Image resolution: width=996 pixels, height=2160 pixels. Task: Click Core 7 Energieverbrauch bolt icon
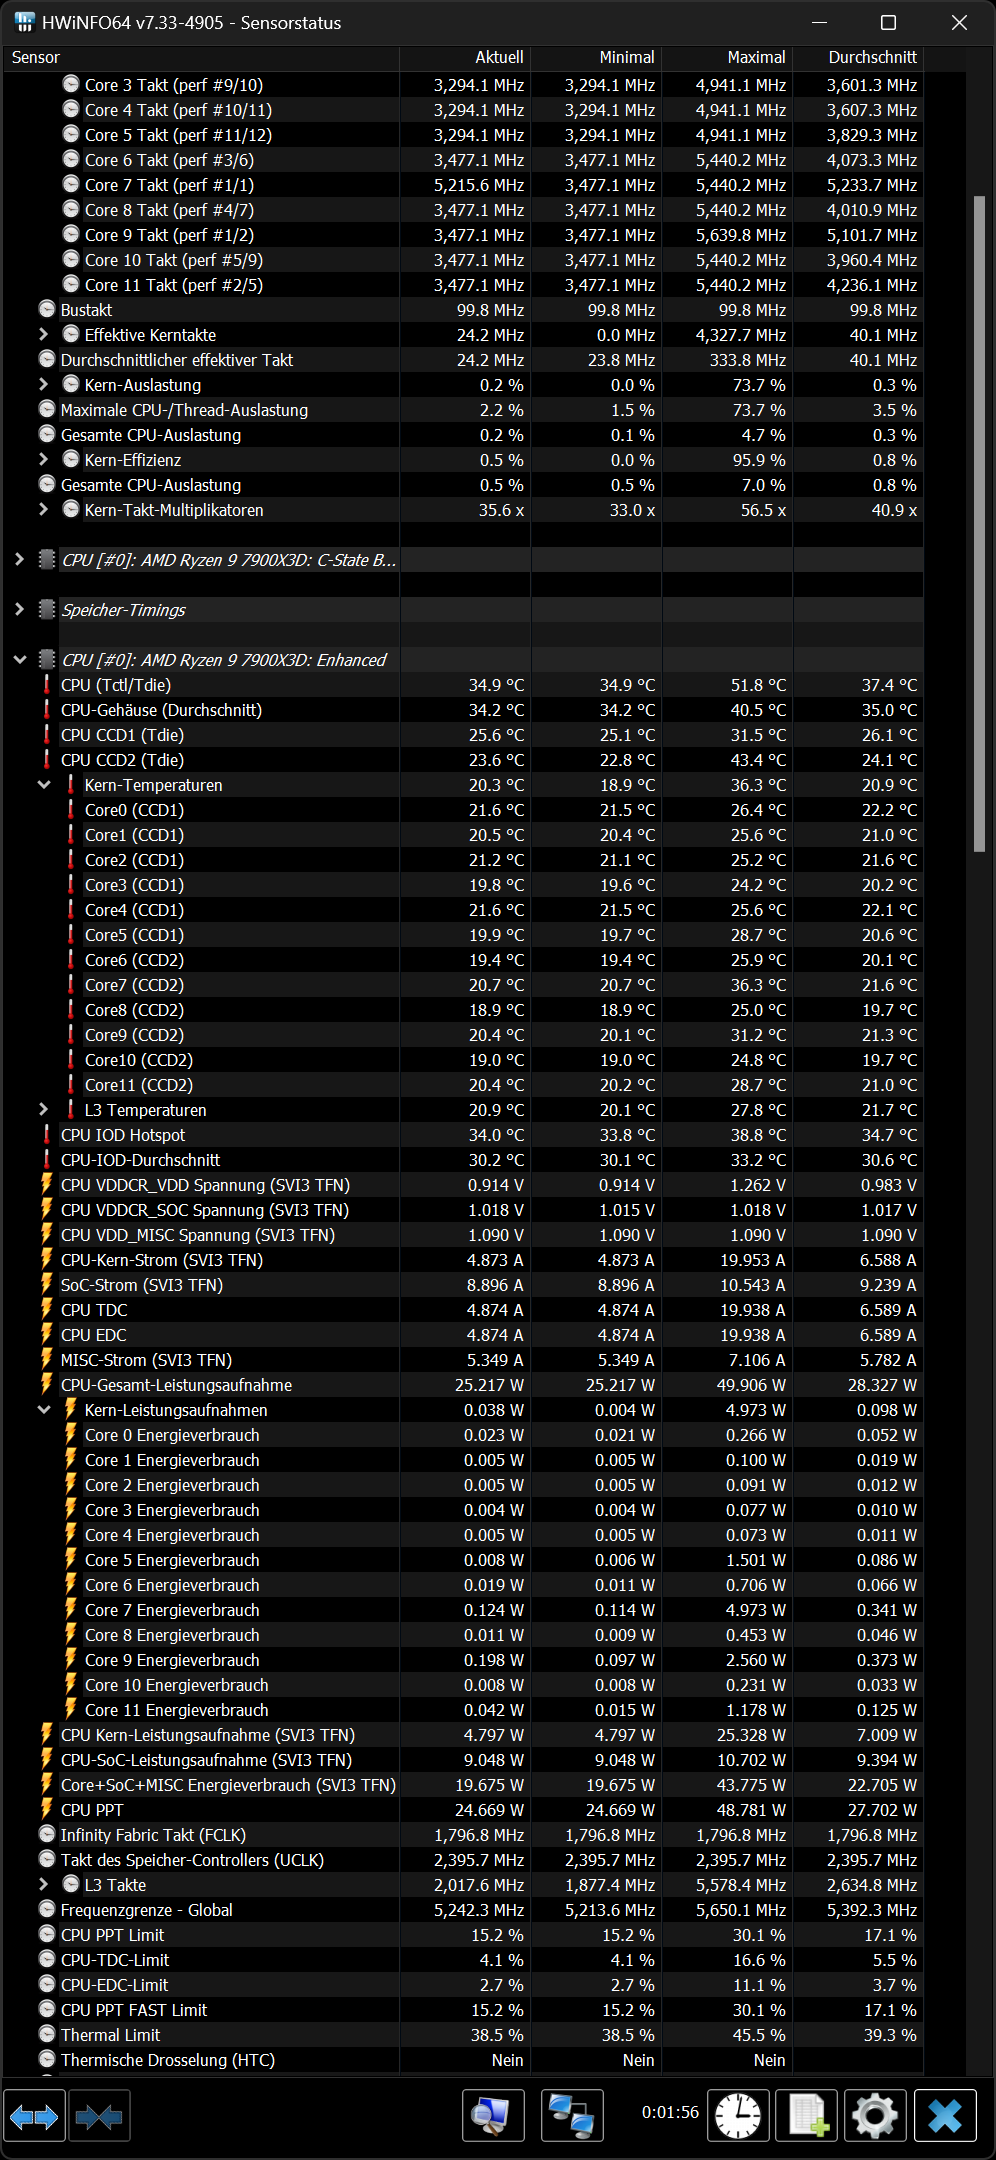point(71,1609)
